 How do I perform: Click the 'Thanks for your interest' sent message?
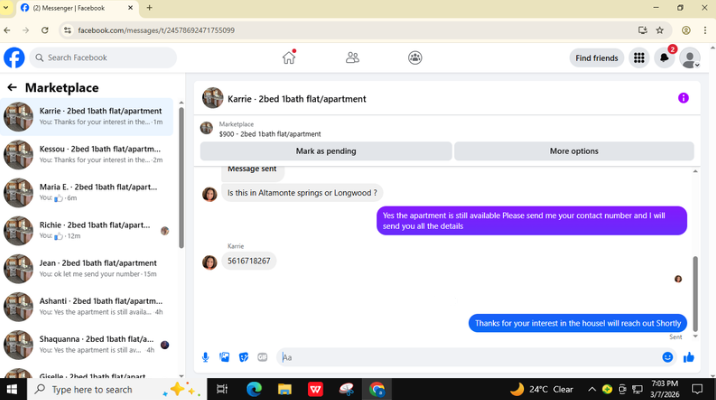pos(578,323)
